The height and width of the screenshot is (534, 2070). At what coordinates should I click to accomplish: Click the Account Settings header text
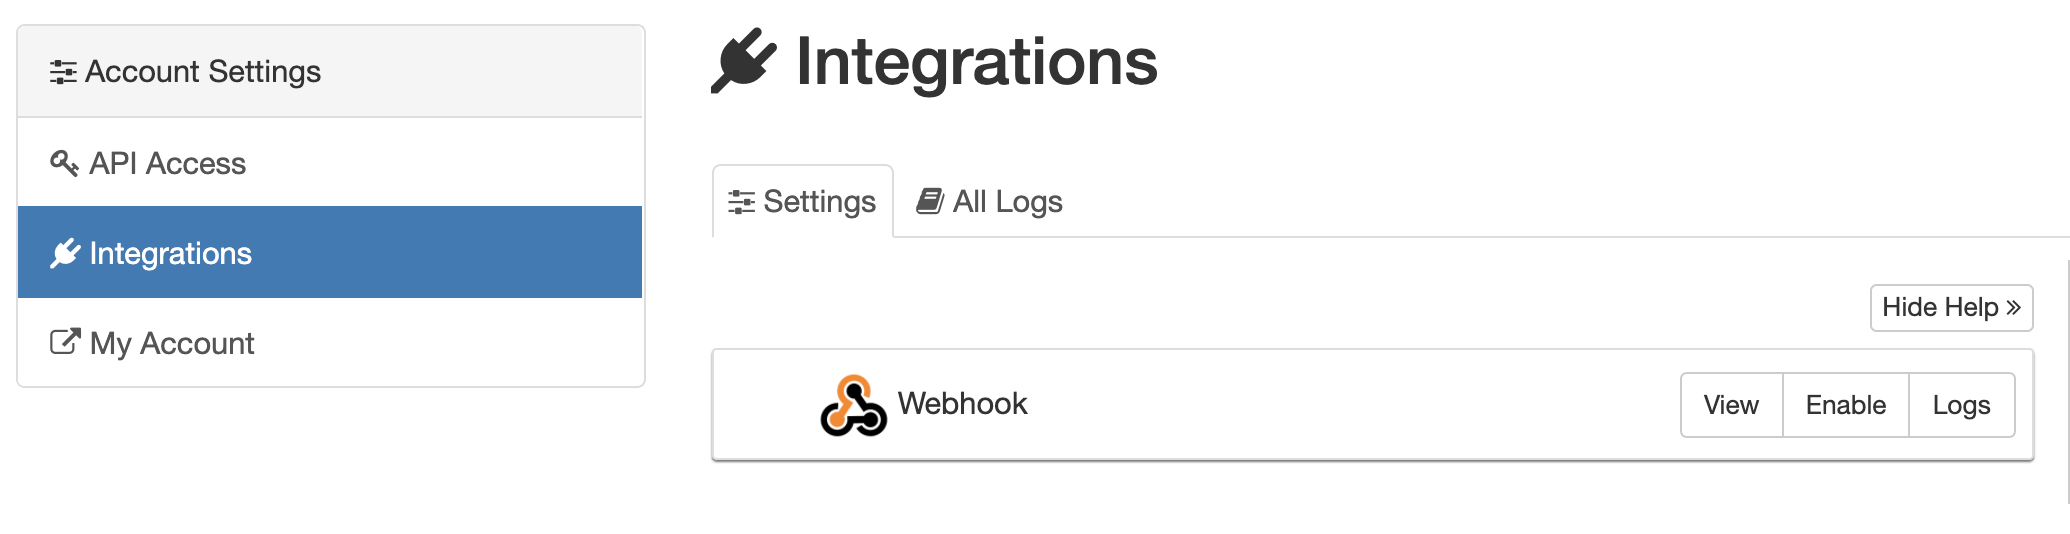[x=203, y=72]
